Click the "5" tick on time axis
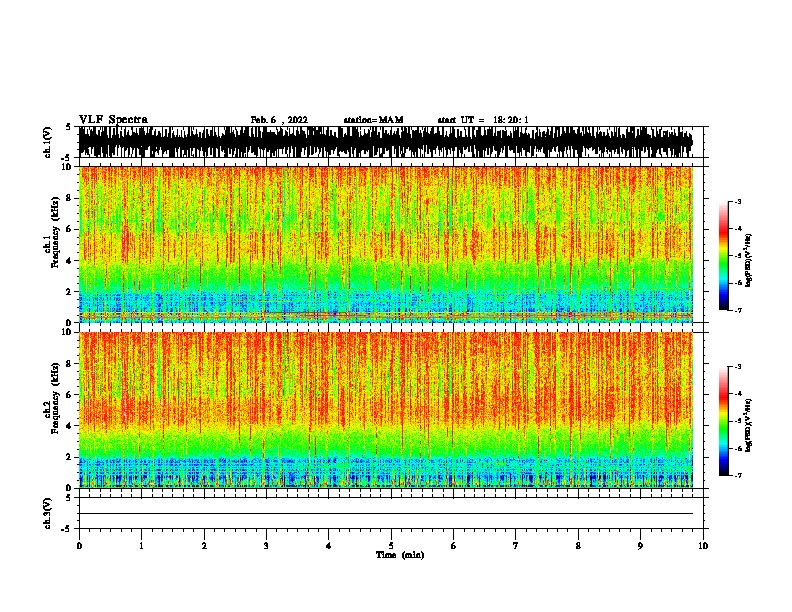Image resolution: width=792 pixels, height=612 pixels. 391,546
